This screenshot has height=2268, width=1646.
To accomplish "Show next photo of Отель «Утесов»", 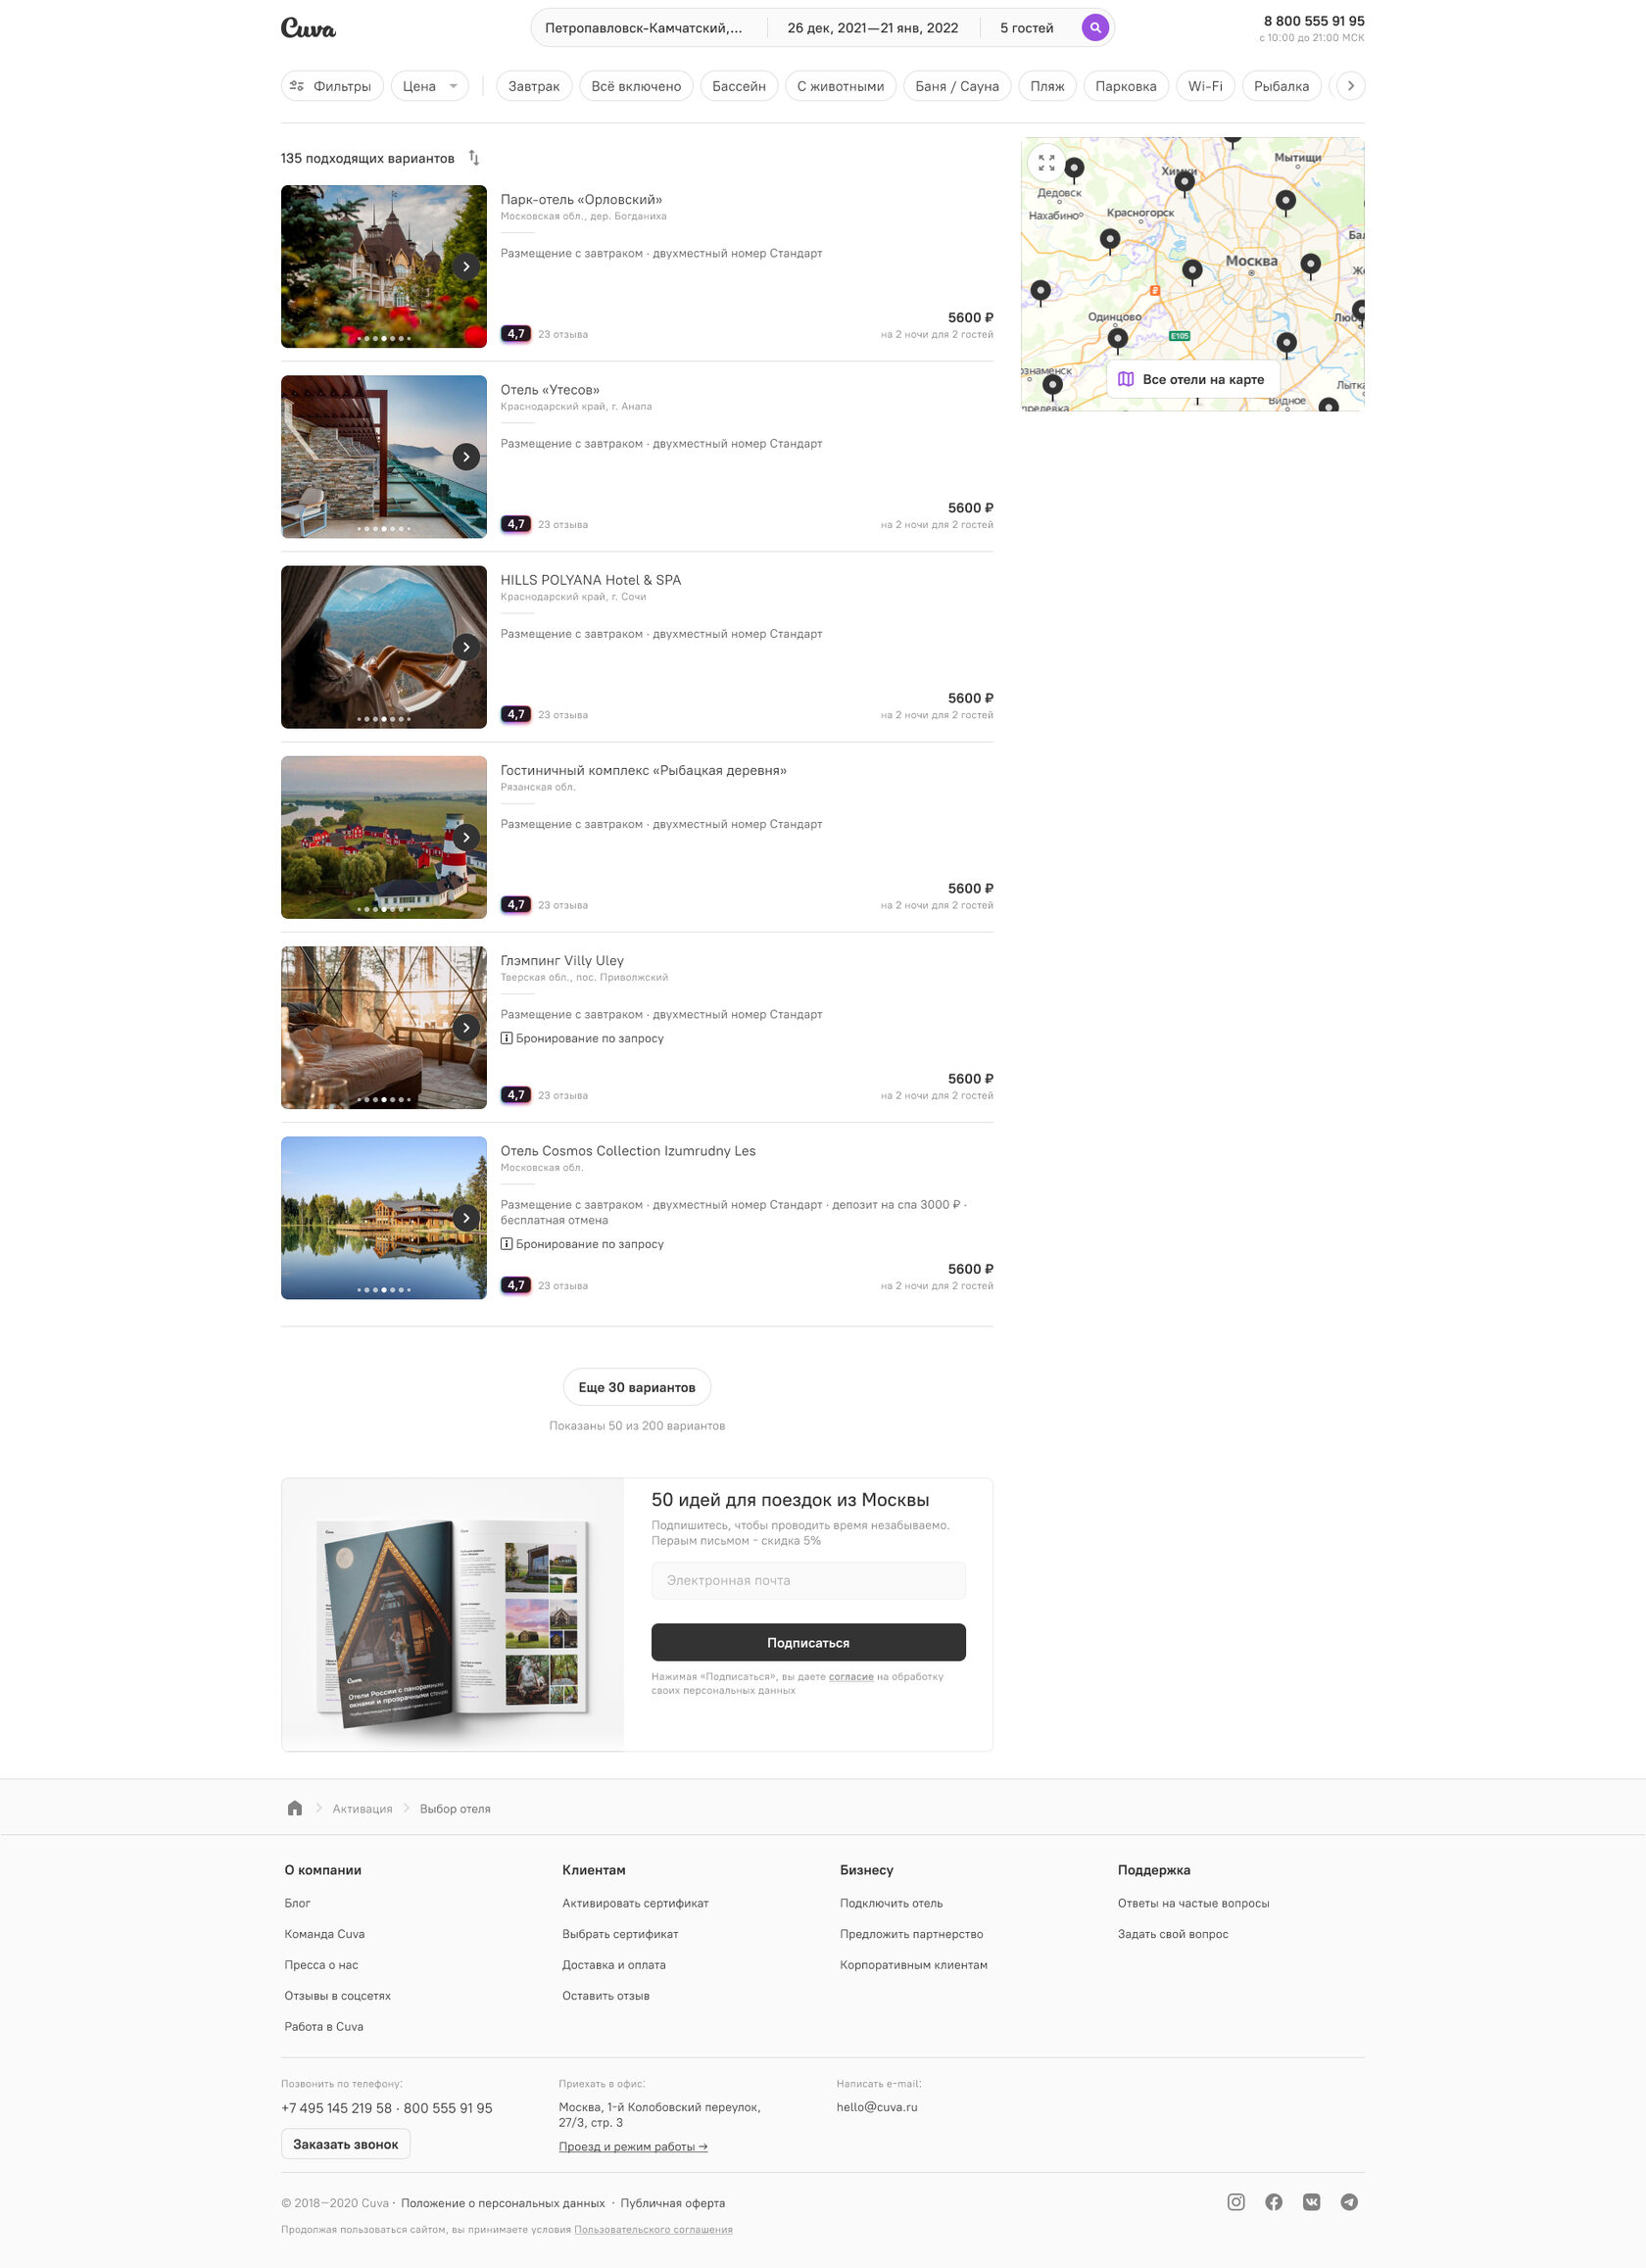I will [x=465, y=457].
